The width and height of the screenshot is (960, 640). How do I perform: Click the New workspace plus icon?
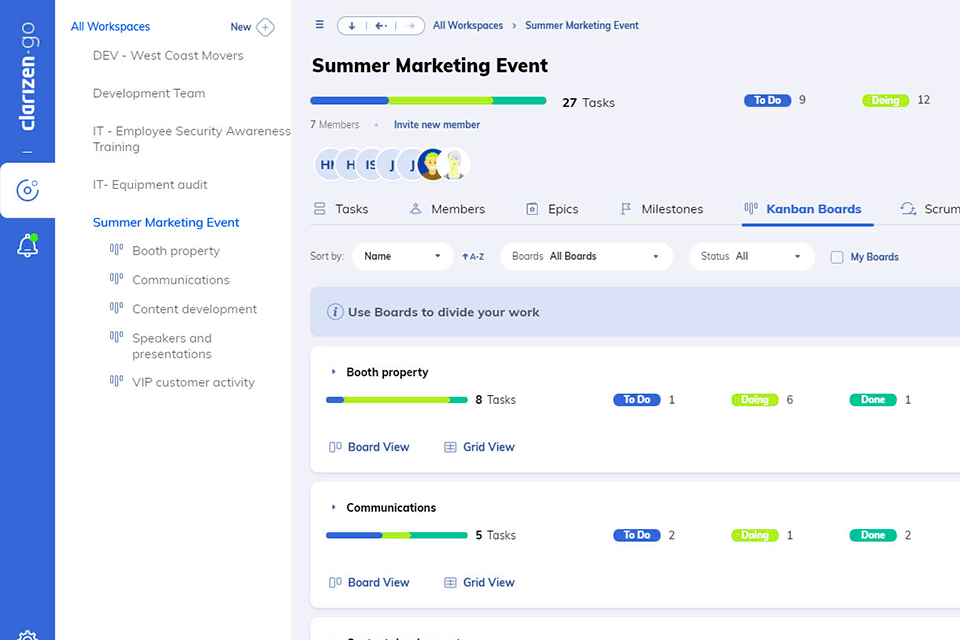click(x=265, y=27)
